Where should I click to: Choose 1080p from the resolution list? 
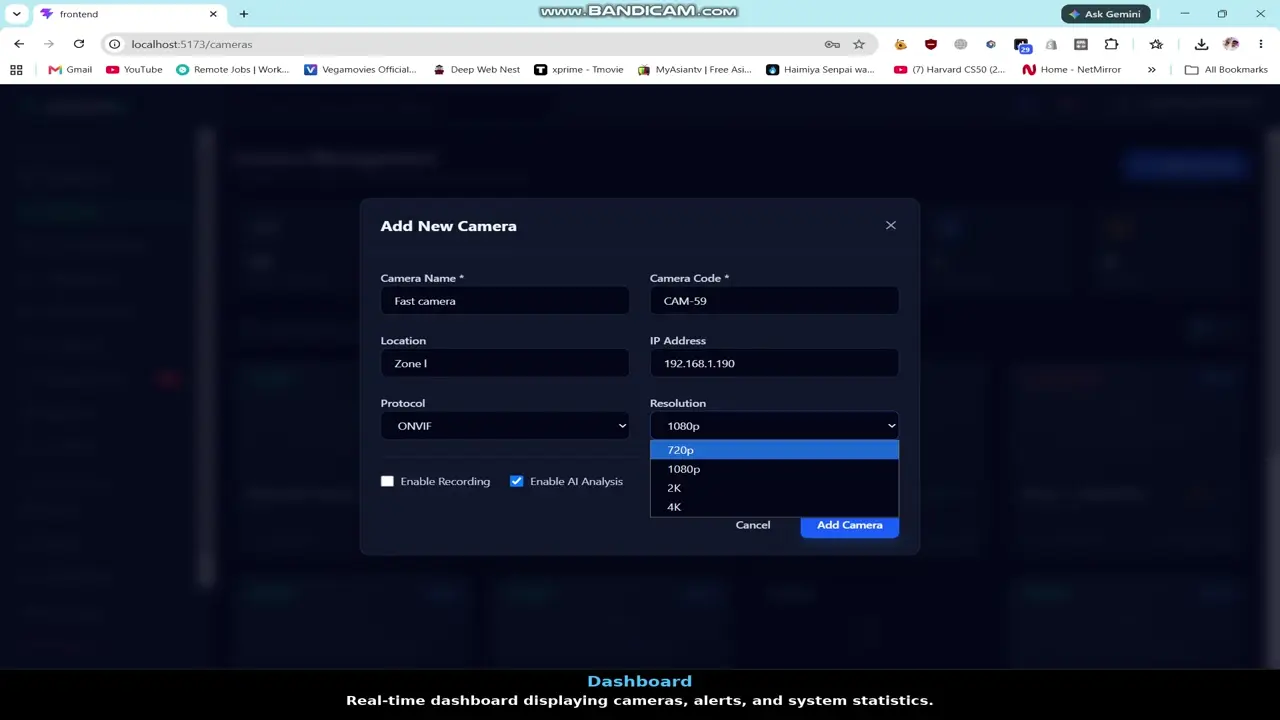[x=774, y=469]
